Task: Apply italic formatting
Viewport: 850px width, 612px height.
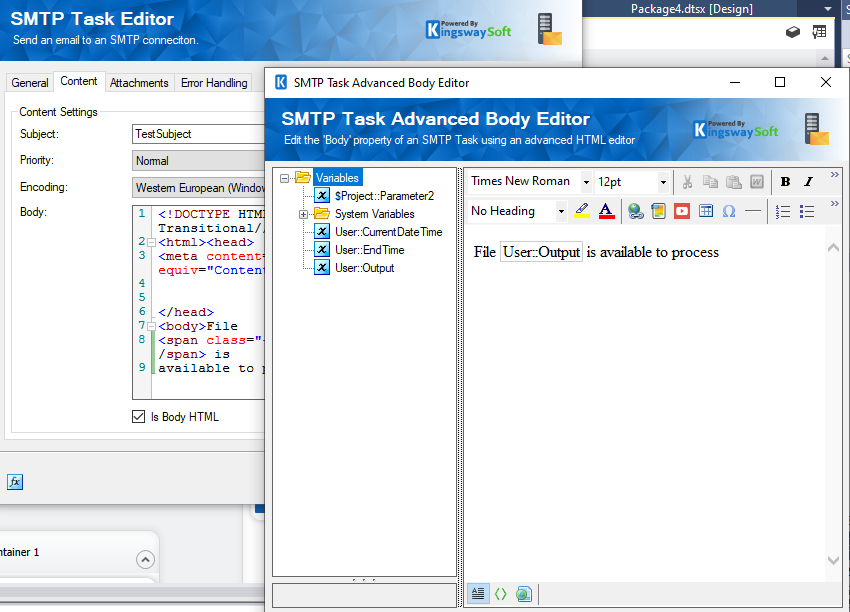Action: (809, 181)
